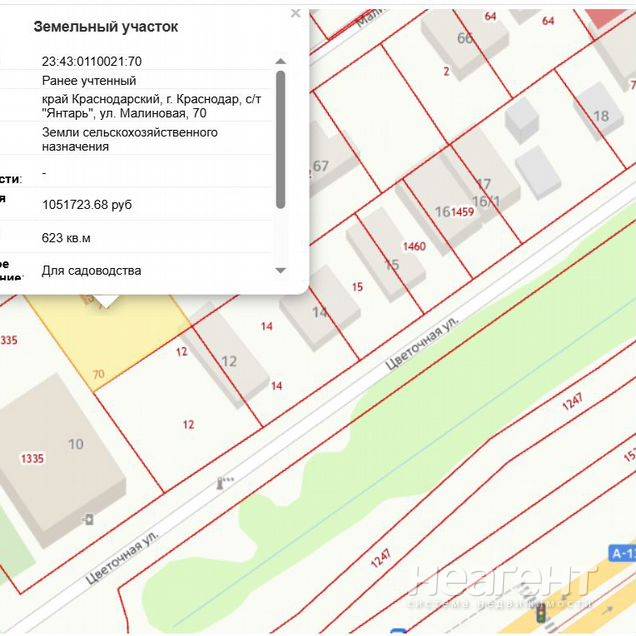Select parcel 1460 on the map

(x=413, y=246)
